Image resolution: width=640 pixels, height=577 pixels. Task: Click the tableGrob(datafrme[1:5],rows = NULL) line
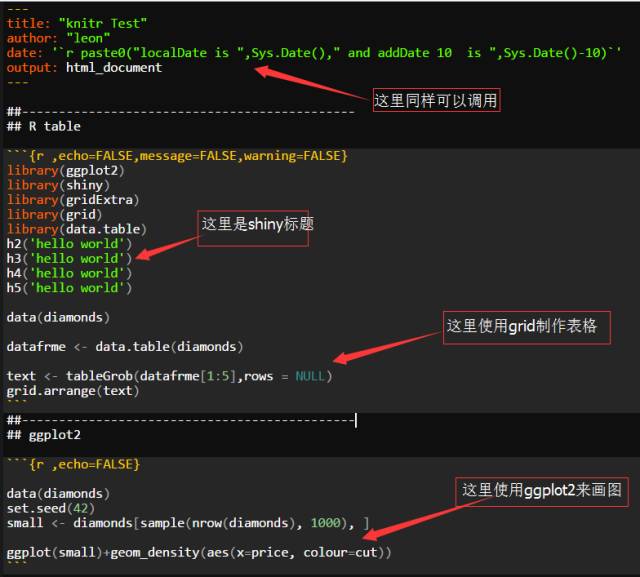[x=169, y=376]
